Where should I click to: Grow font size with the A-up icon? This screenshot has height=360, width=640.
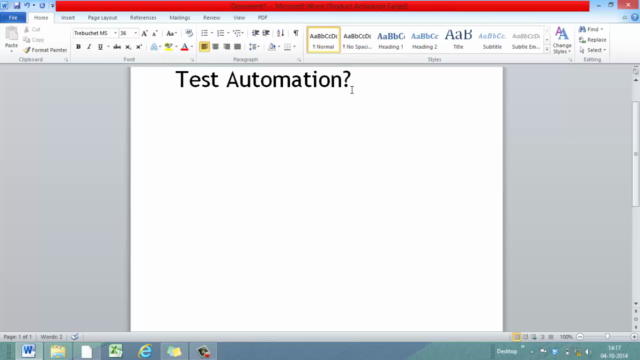pyautogui.click(x=144, y=33)
